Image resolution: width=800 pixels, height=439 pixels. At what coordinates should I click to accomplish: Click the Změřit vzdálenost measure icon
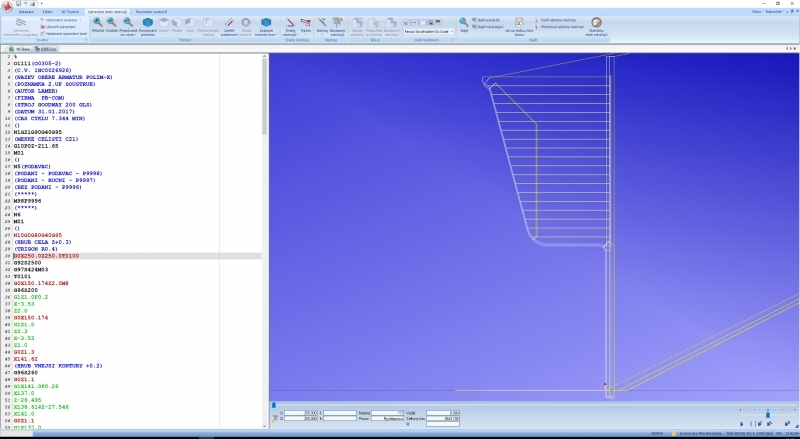pos(229,24)
